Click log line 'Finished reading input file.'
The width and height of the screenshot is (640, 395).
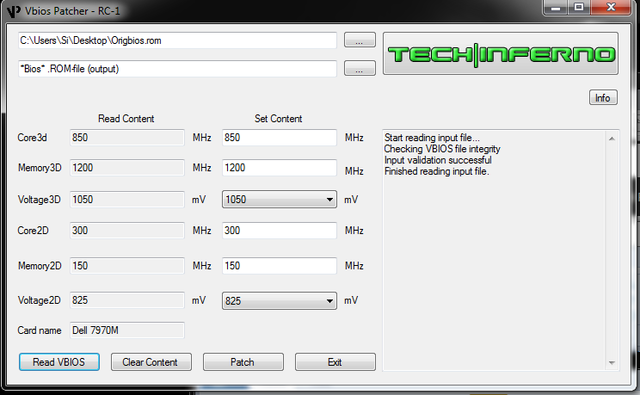click(x=436, y=171)
